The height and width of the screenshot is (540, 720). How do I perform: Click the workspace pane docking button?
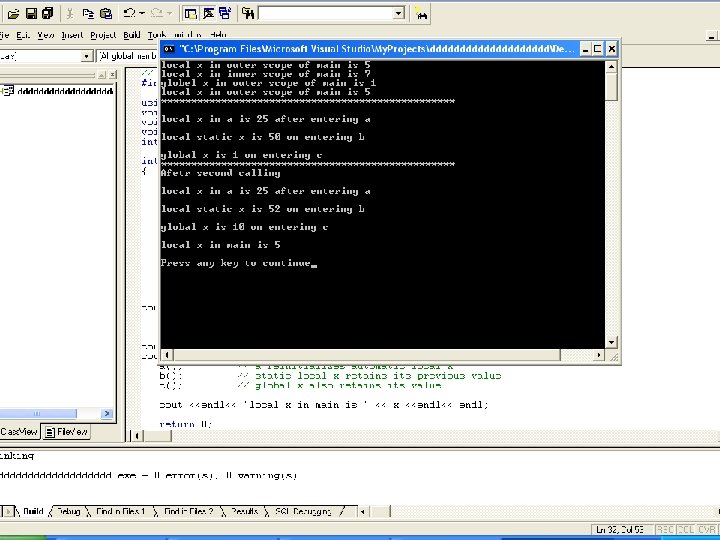pos(102,74)
